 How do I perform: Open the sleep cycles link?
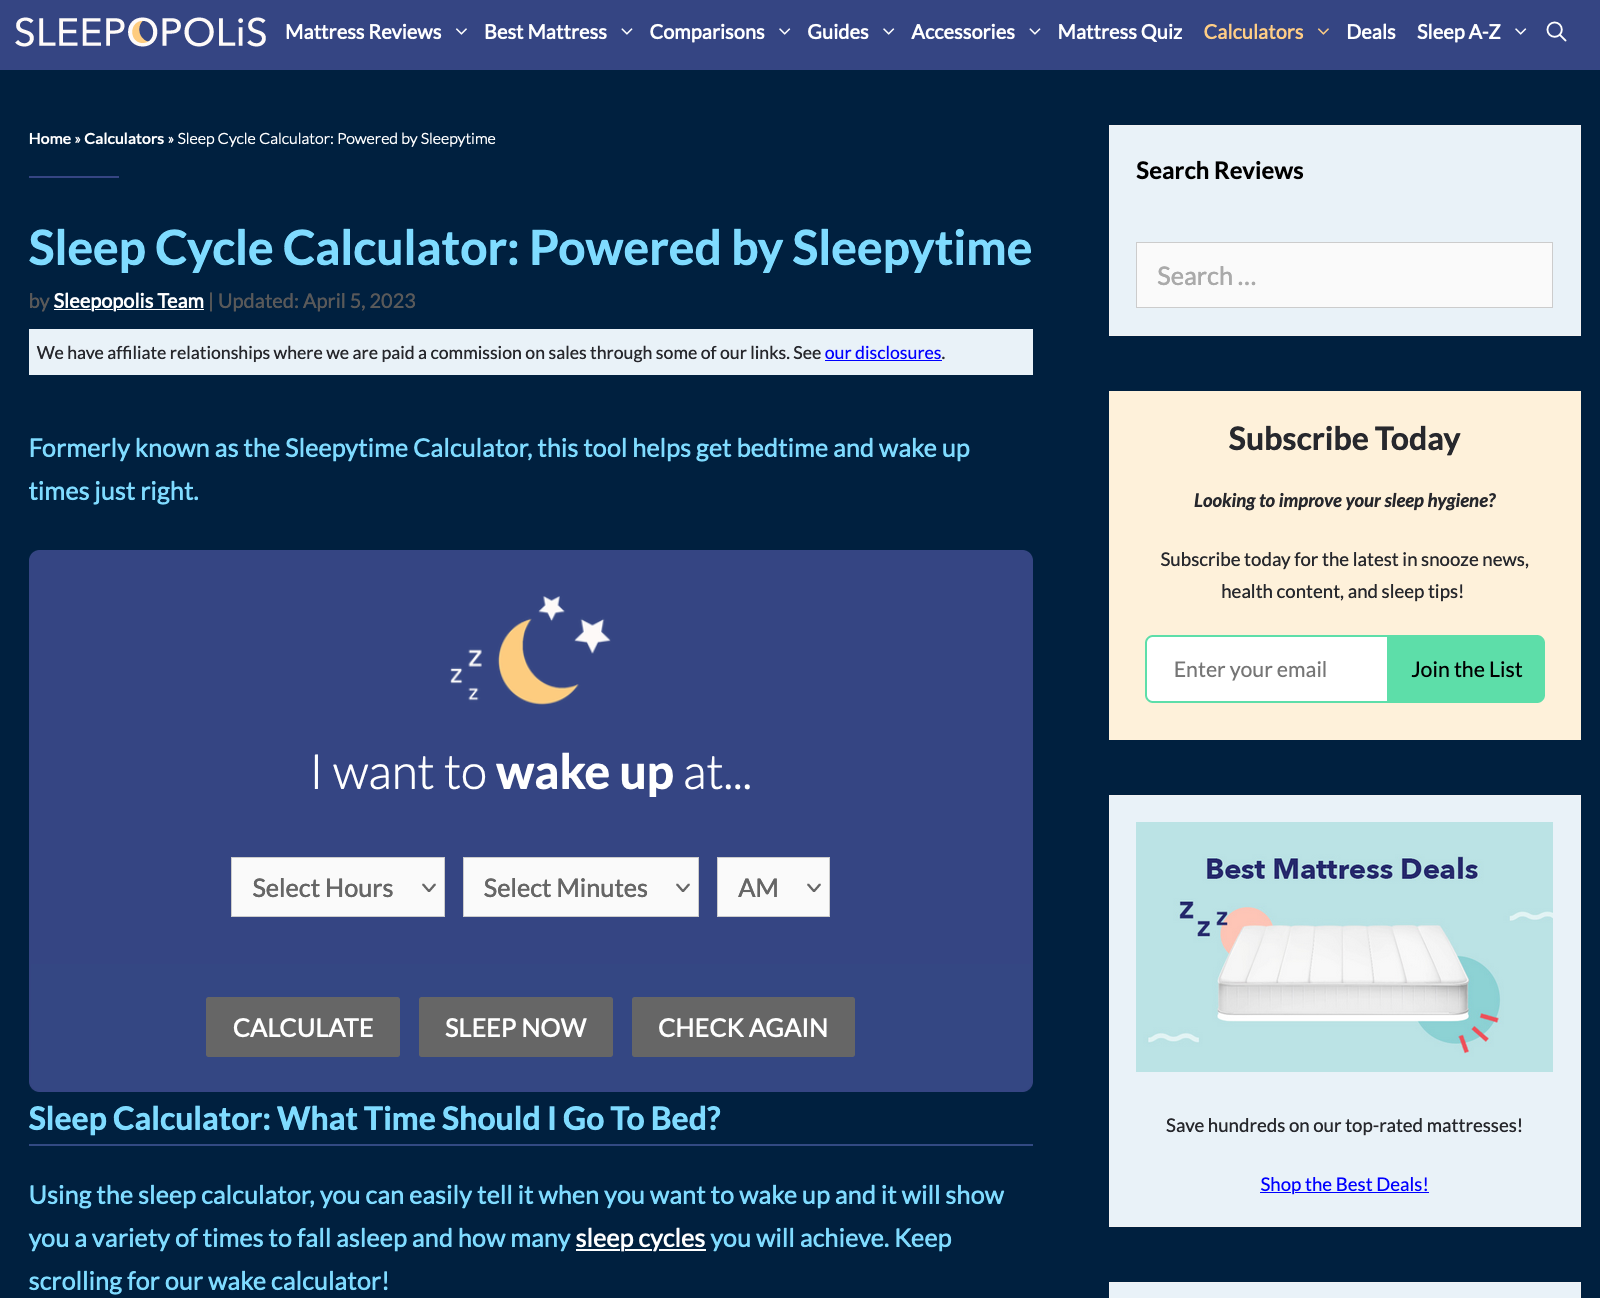pyautogui.click(x=639, y=1238)
